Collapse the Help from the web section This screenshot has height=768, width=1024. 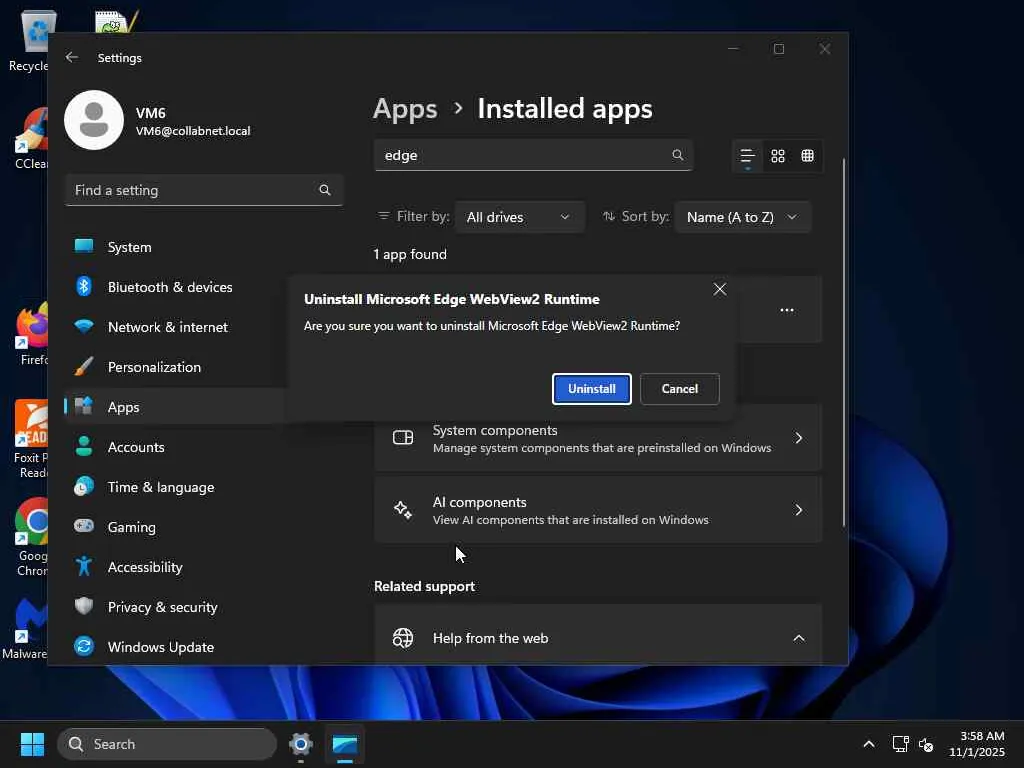798,638
